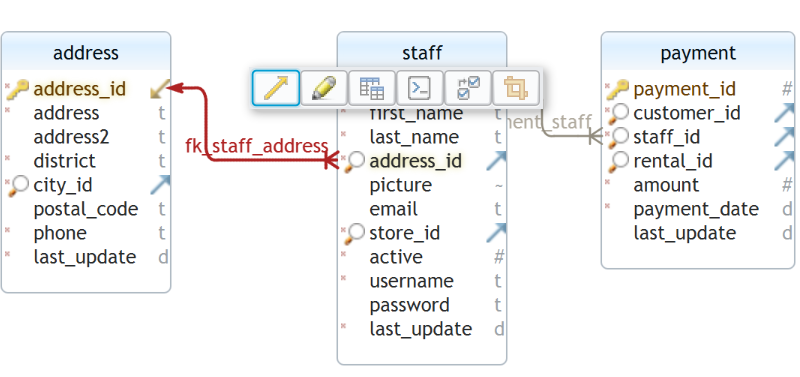Viewport: 800px width, 377px height.
Task: Click the crop layout icon in floating toolbar
Action: [x=516, y=88]
